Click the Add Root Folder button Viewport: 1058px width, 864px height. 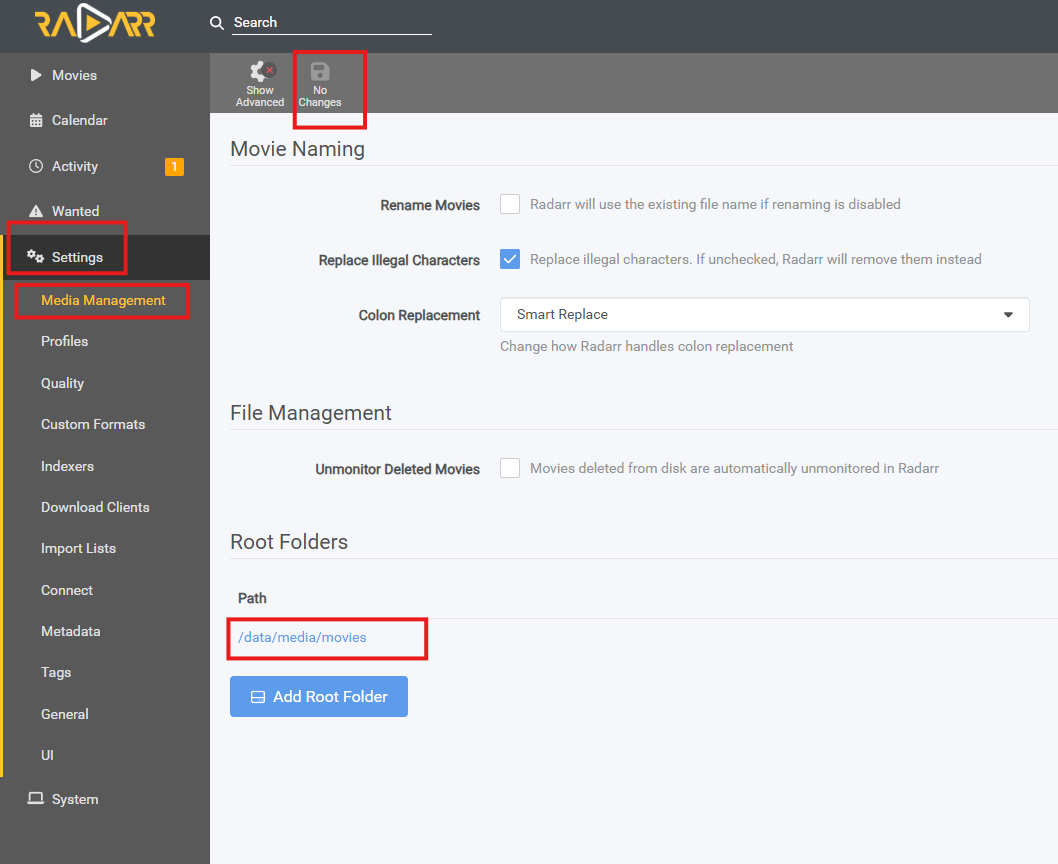coord(319,697)
